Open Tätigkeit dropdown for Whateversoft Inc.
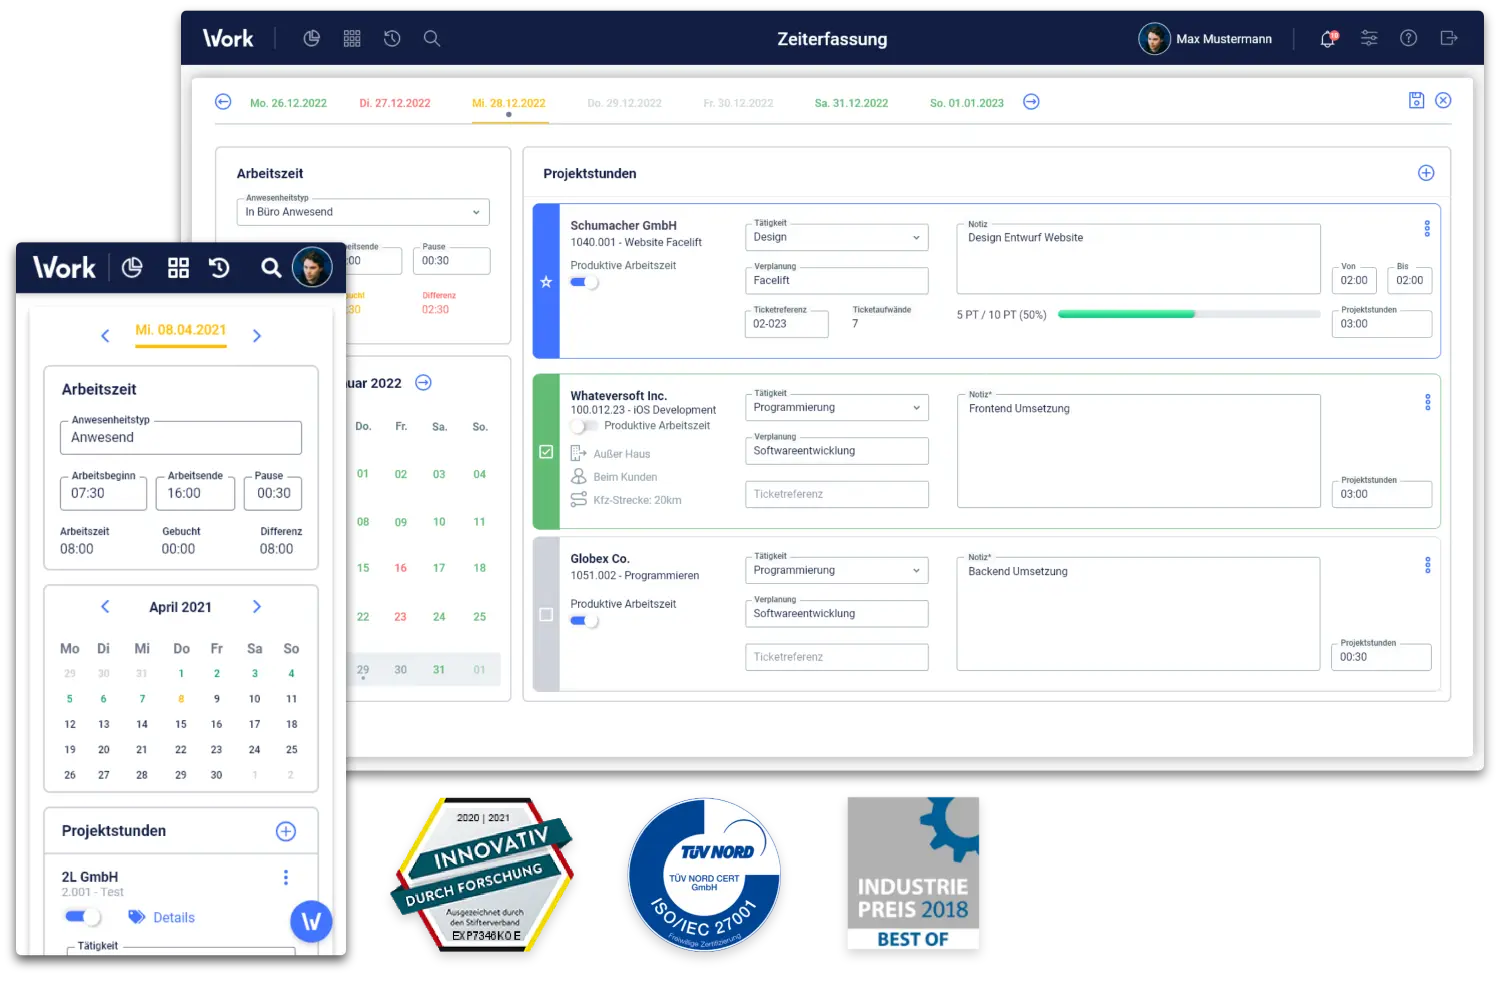1500x997 pixels. (837, 408)
